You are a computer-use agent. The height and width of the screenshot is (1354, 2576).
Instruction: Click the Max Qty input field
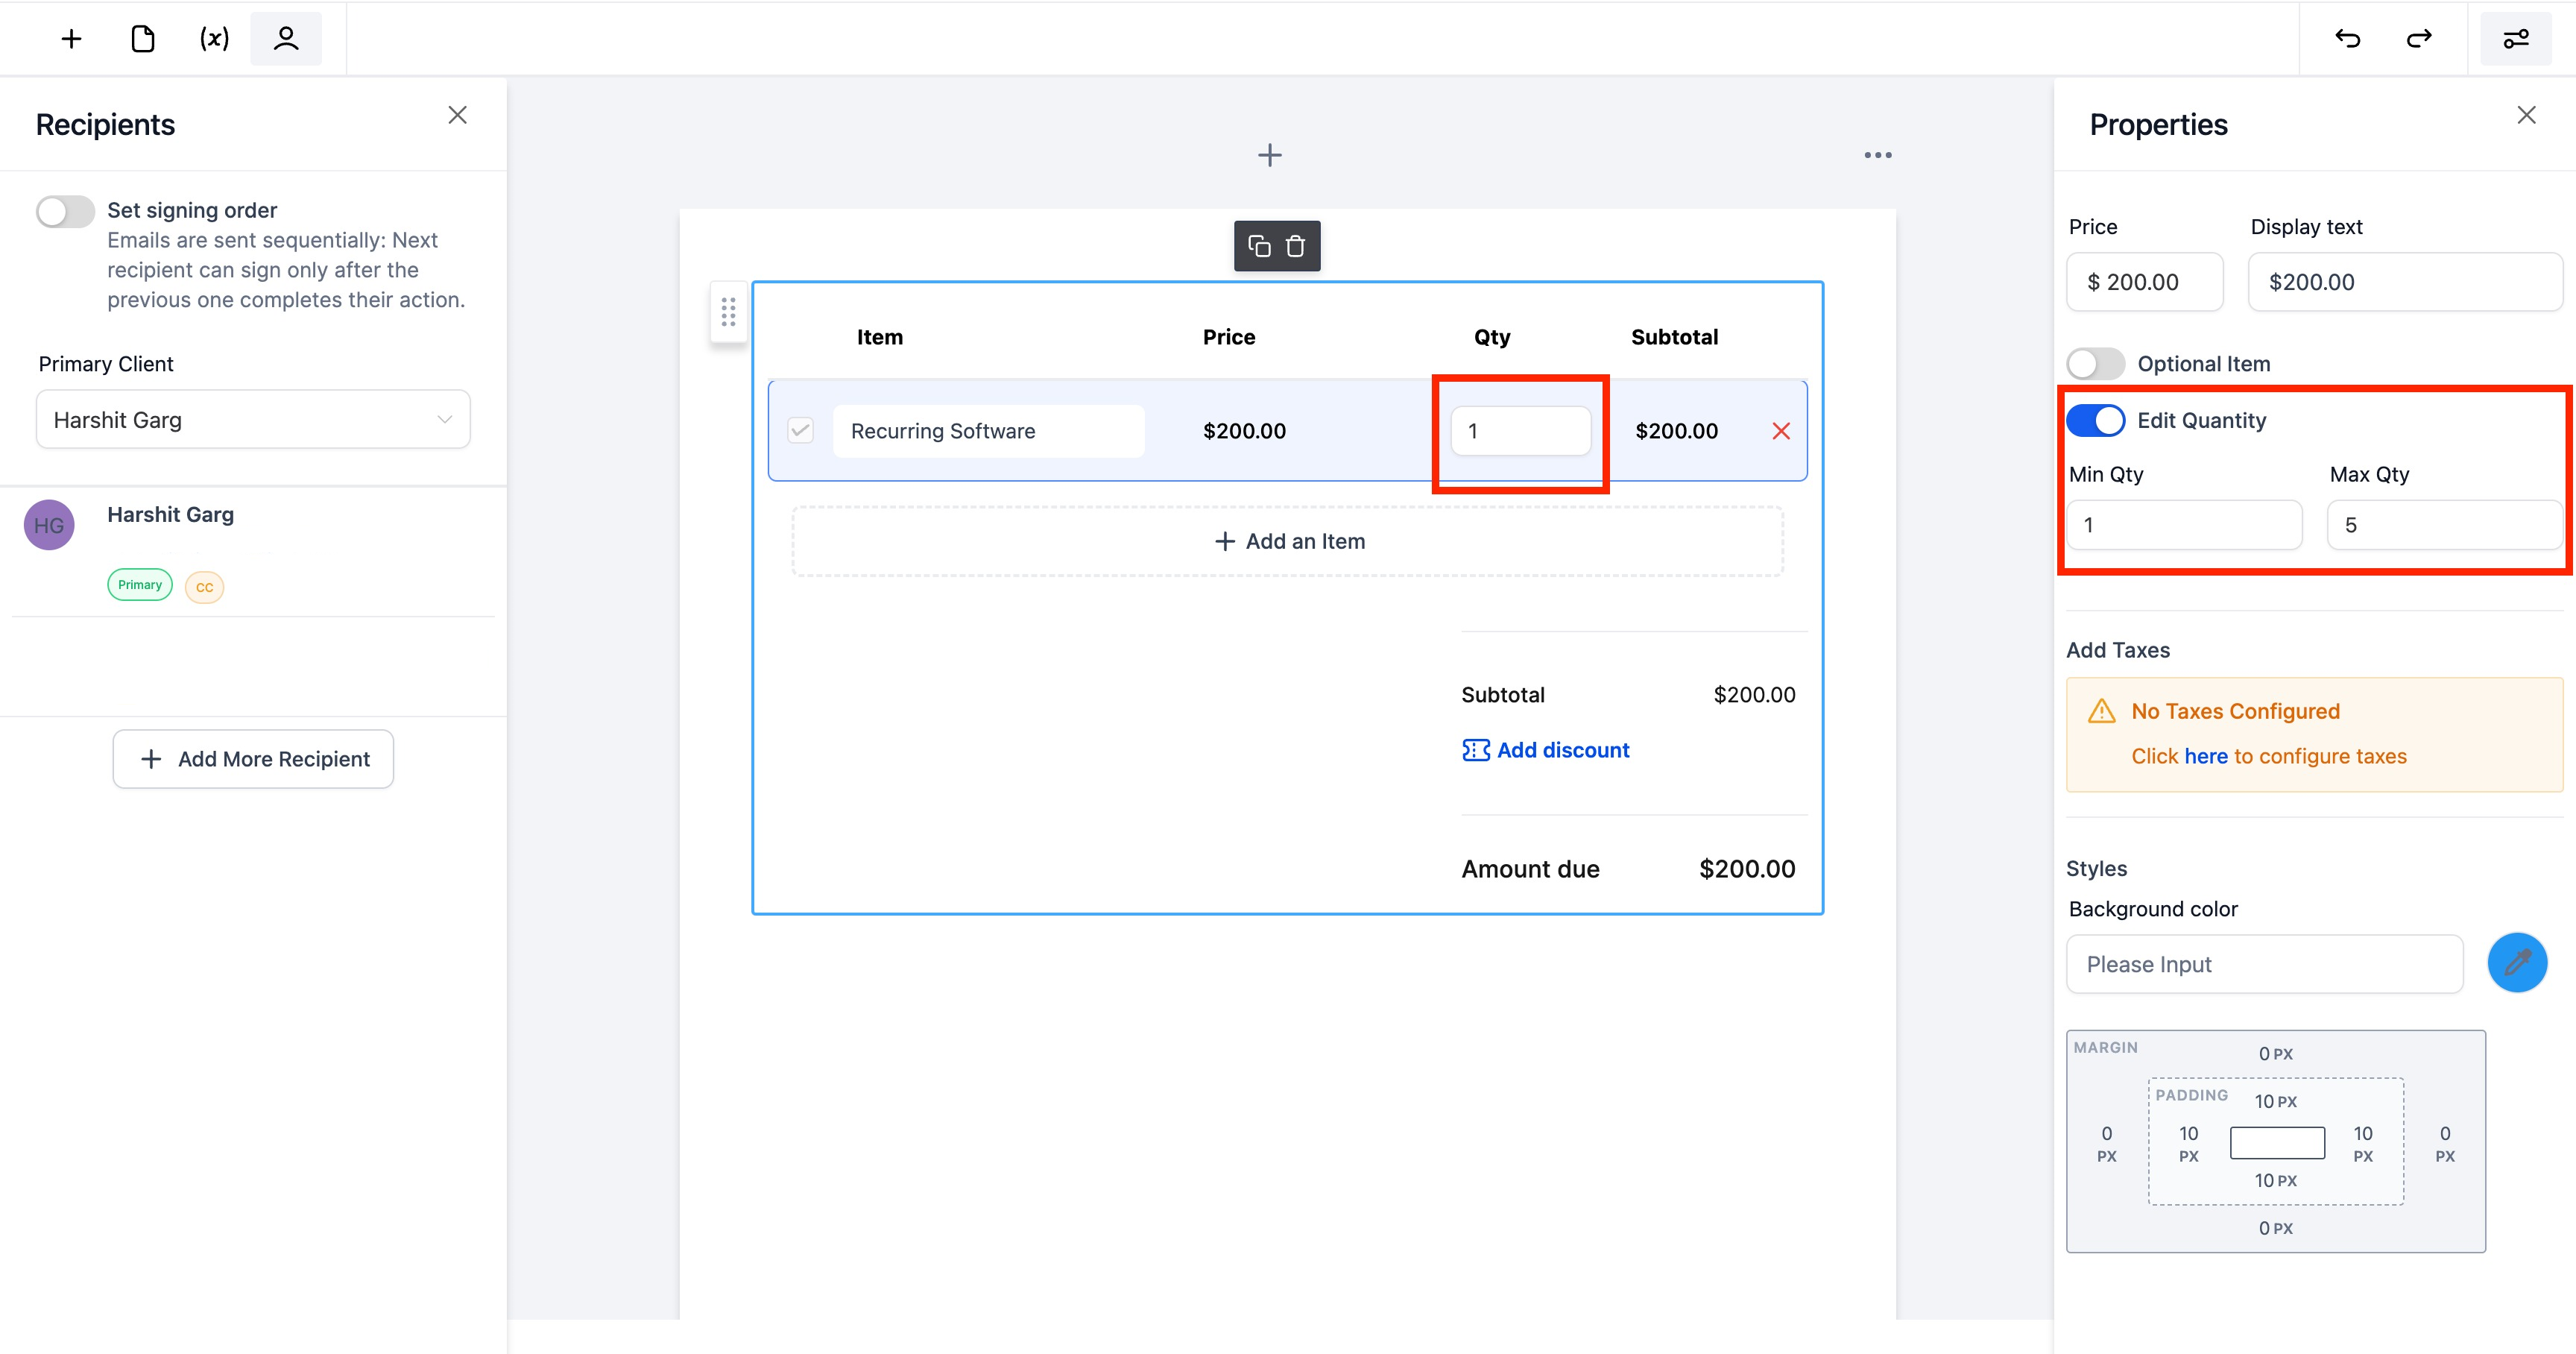2443,525
